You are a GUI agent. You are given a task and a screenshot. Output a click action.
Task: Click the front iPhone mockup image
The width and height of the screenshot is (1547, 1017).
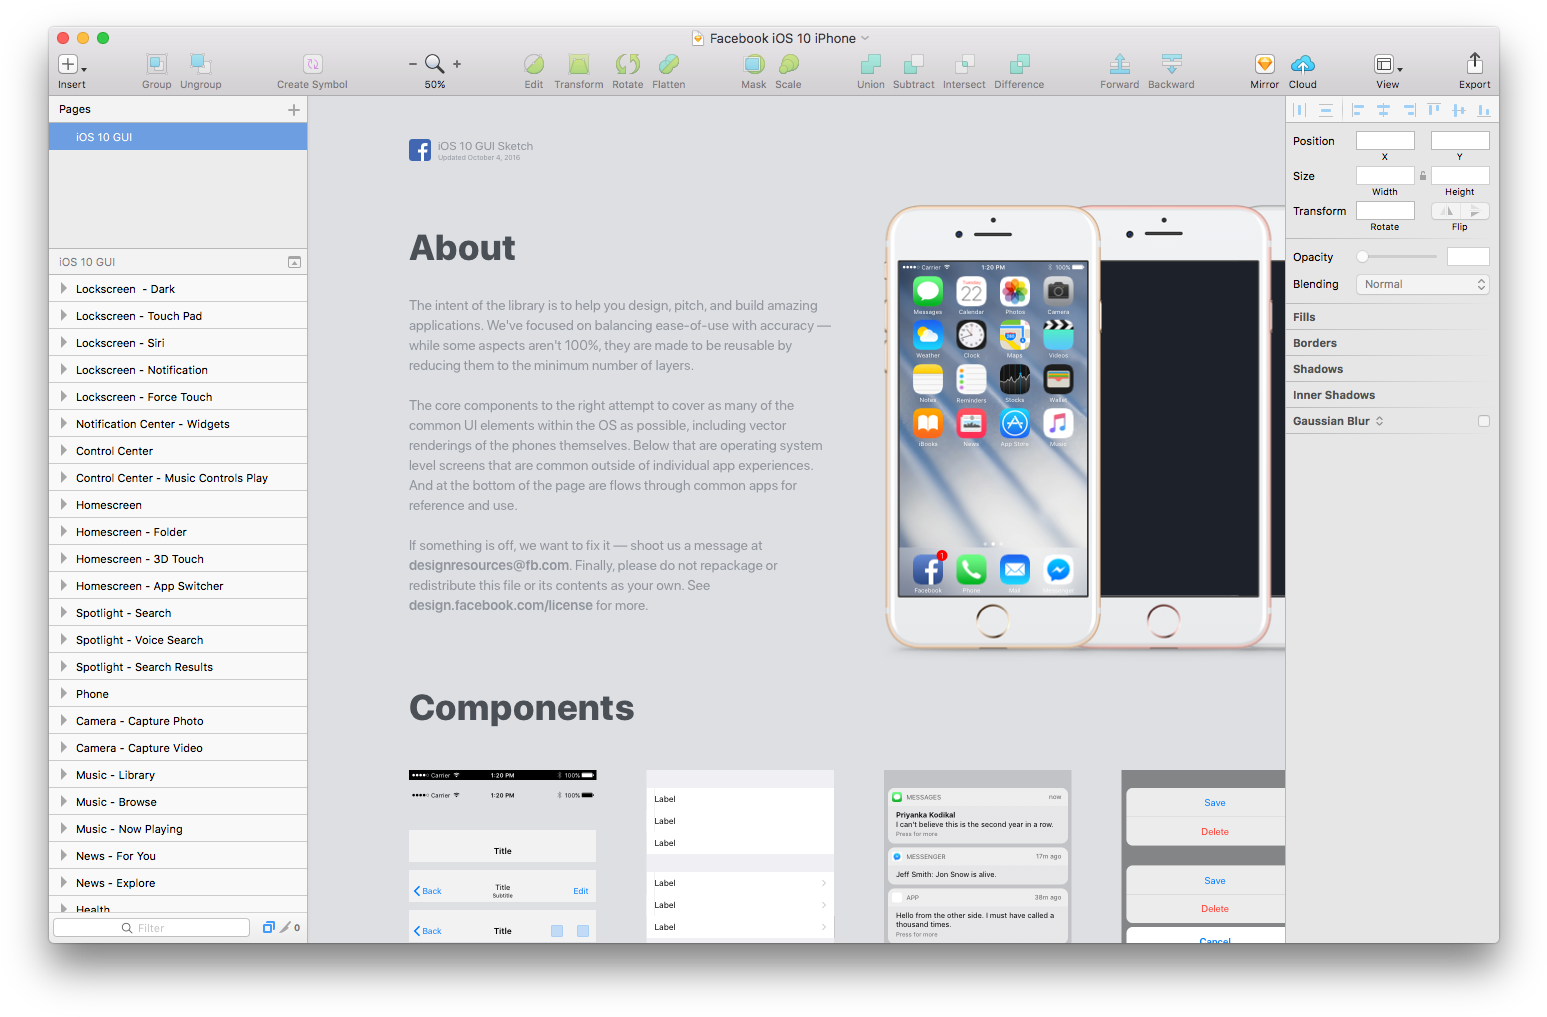[992, 427]
